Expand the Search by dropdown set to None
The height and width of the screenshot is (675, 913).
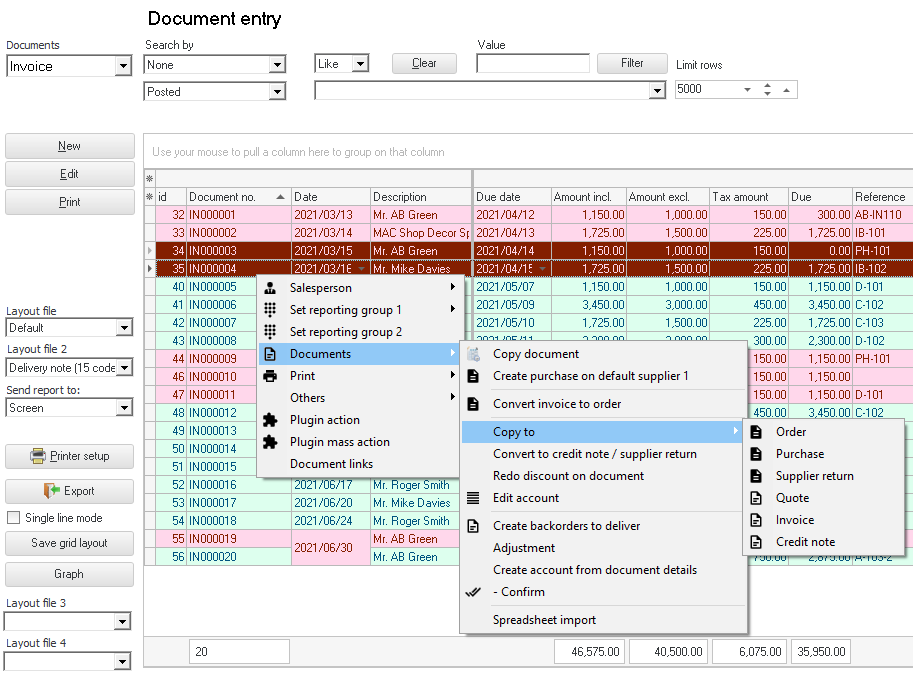(x=277, y=65)
